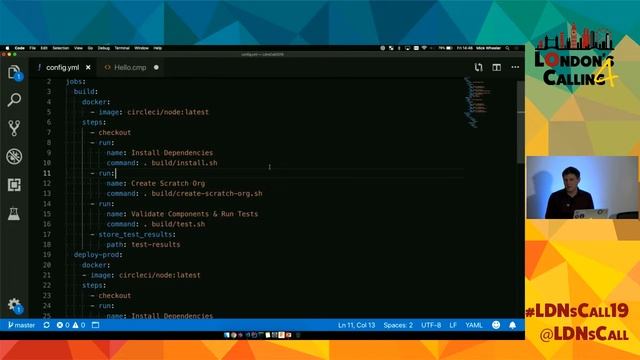This screenshot has height=360, width=640.
Task: Click line number 19 in the gutter
Action: (47, 255)
